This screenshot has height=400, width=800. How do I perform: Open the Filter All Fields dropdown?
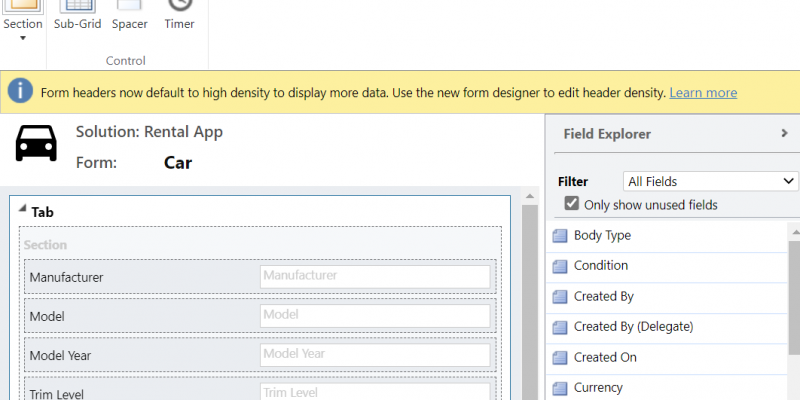[710, 181]
